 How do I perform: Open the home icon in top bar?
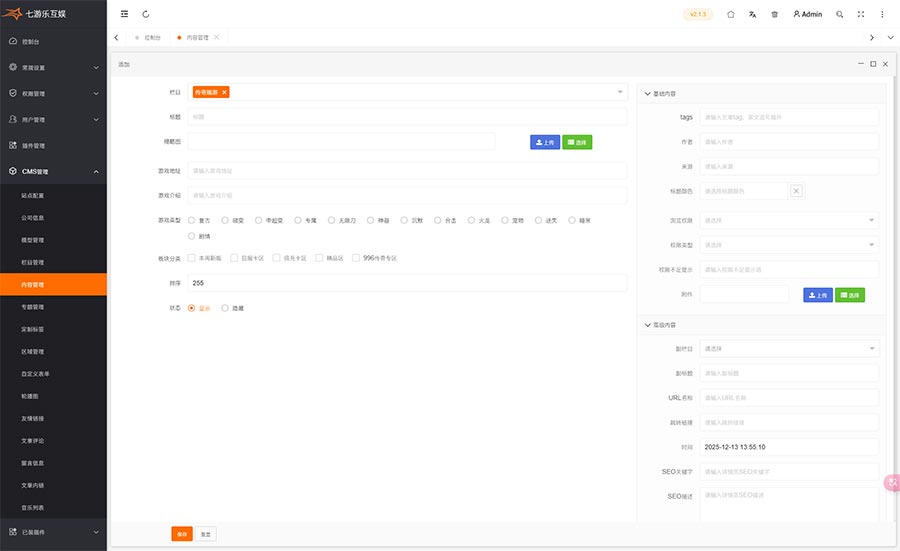click(x=730, y=14)
